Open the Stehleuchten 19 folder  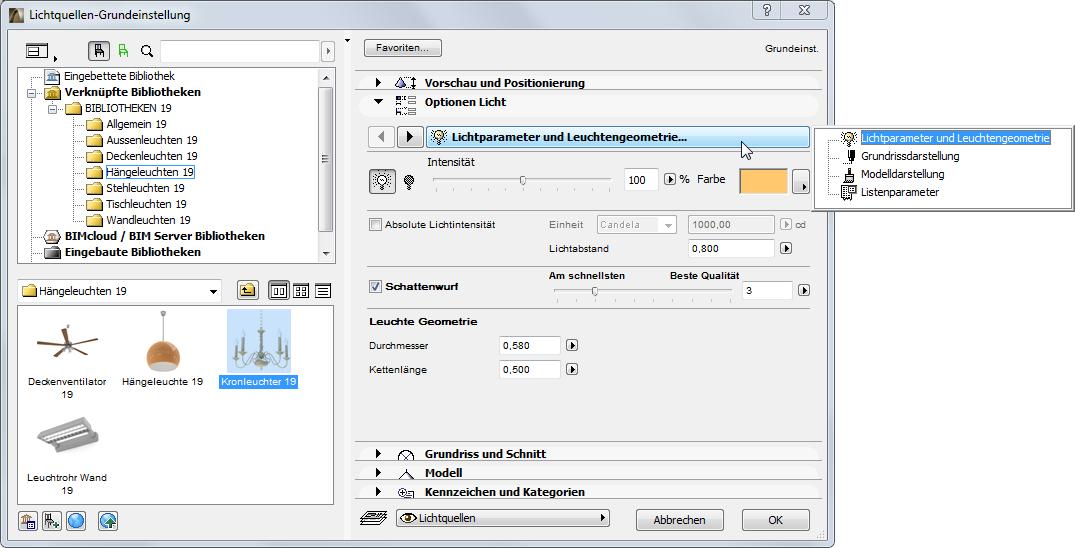(x=145, y=188)
